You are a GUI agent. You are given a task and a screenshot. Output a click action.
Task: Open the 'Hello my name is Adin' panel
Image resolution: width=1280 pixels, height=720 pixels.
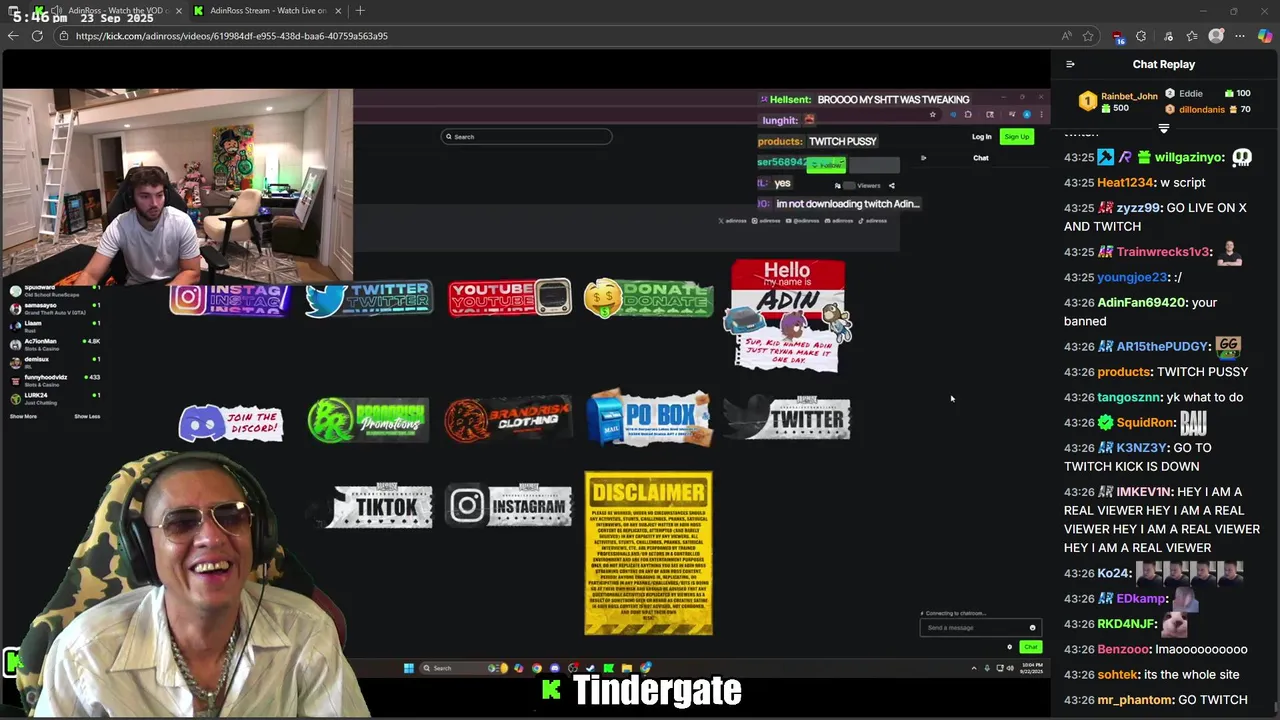(x=790, y=315)
